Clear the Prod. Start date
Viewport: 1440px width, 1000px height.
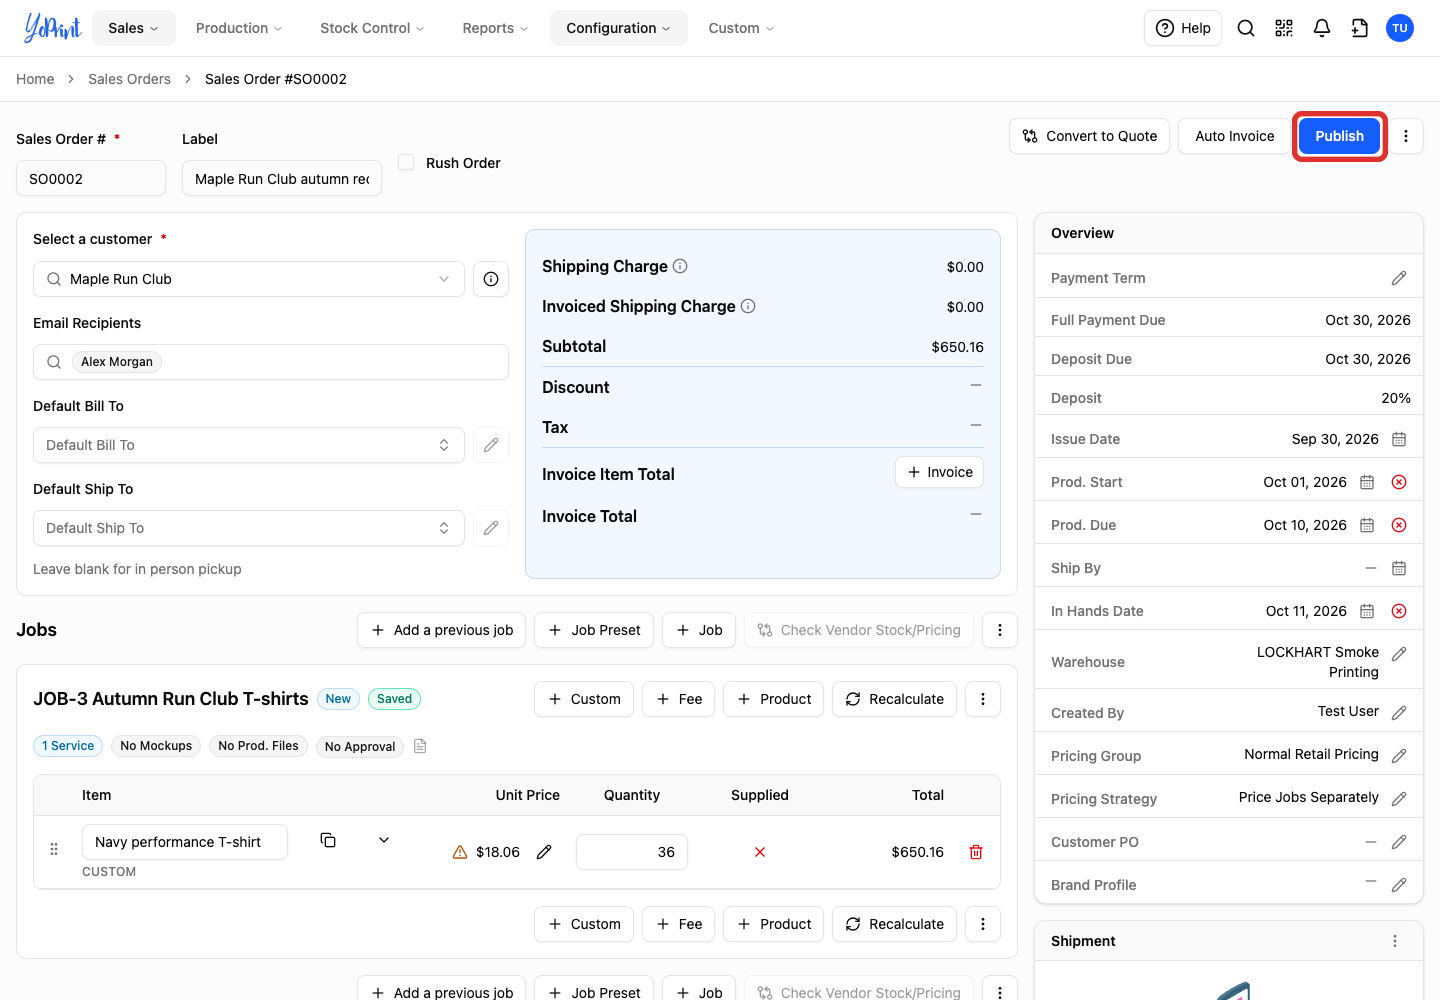tap(1399, 482)
